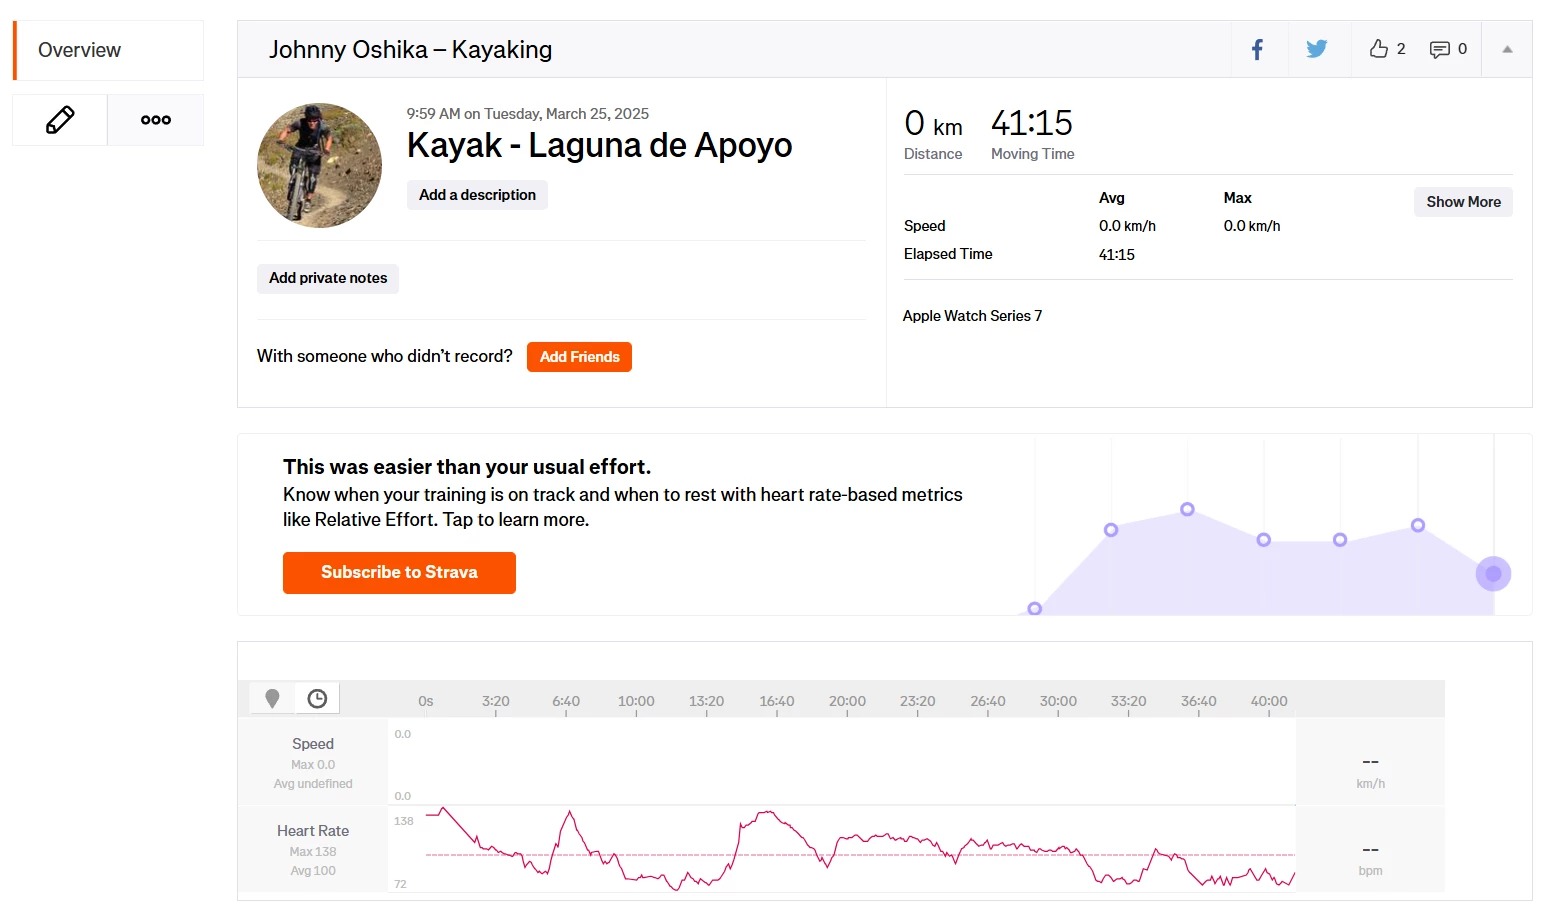Click the 40:00 marker on chart time axis

(x=1269, y=701)
